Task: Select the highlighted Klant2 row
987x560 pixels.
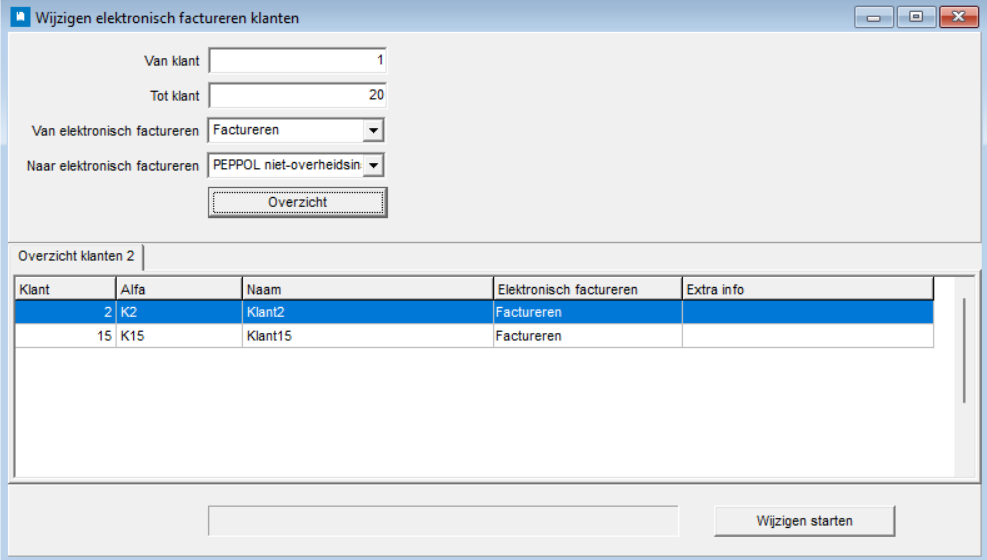Action: click(x=367, y=312)
